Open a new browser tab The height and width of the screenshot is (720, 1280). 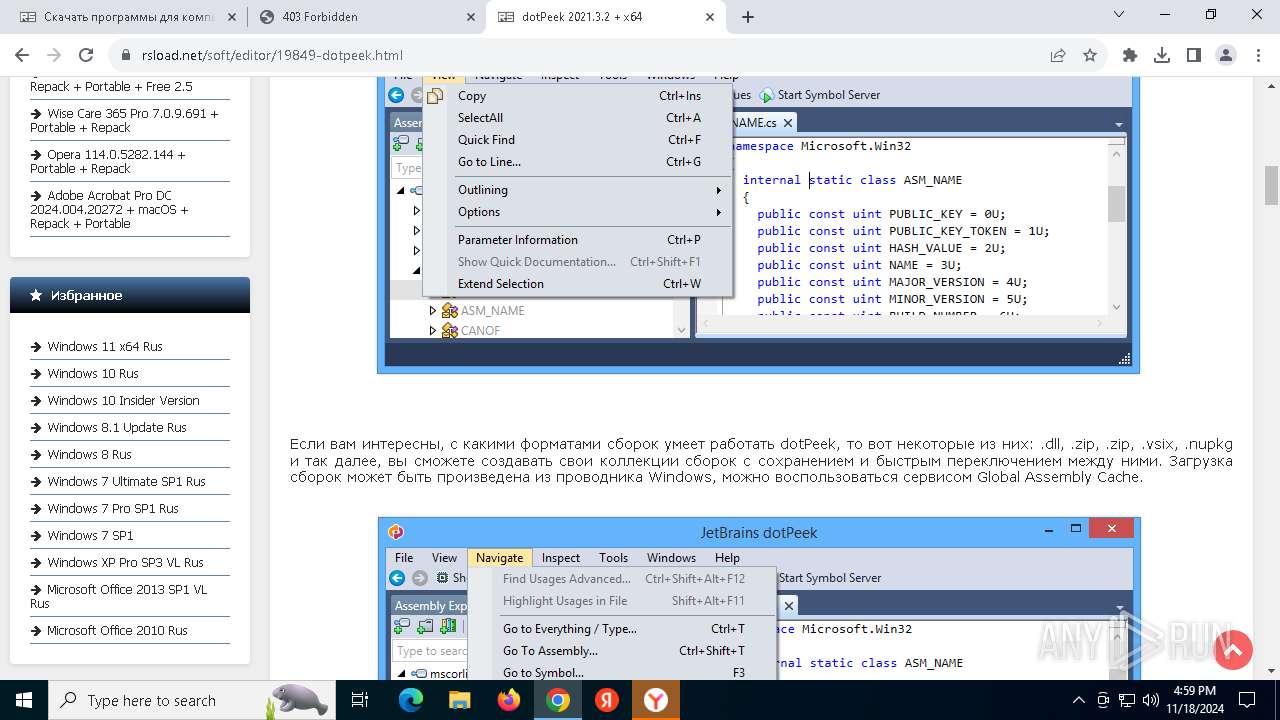click(x=748, y=17)
